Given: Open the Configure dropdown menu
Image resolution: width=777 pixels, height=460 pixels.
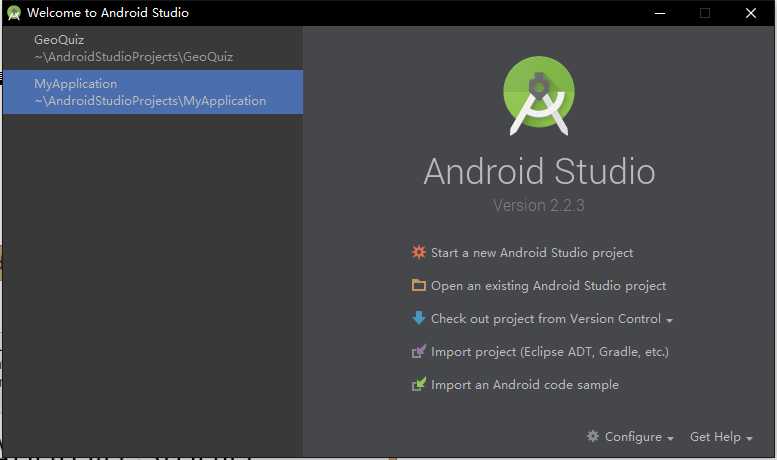Looking at the screenshot, I should (639, 437).
